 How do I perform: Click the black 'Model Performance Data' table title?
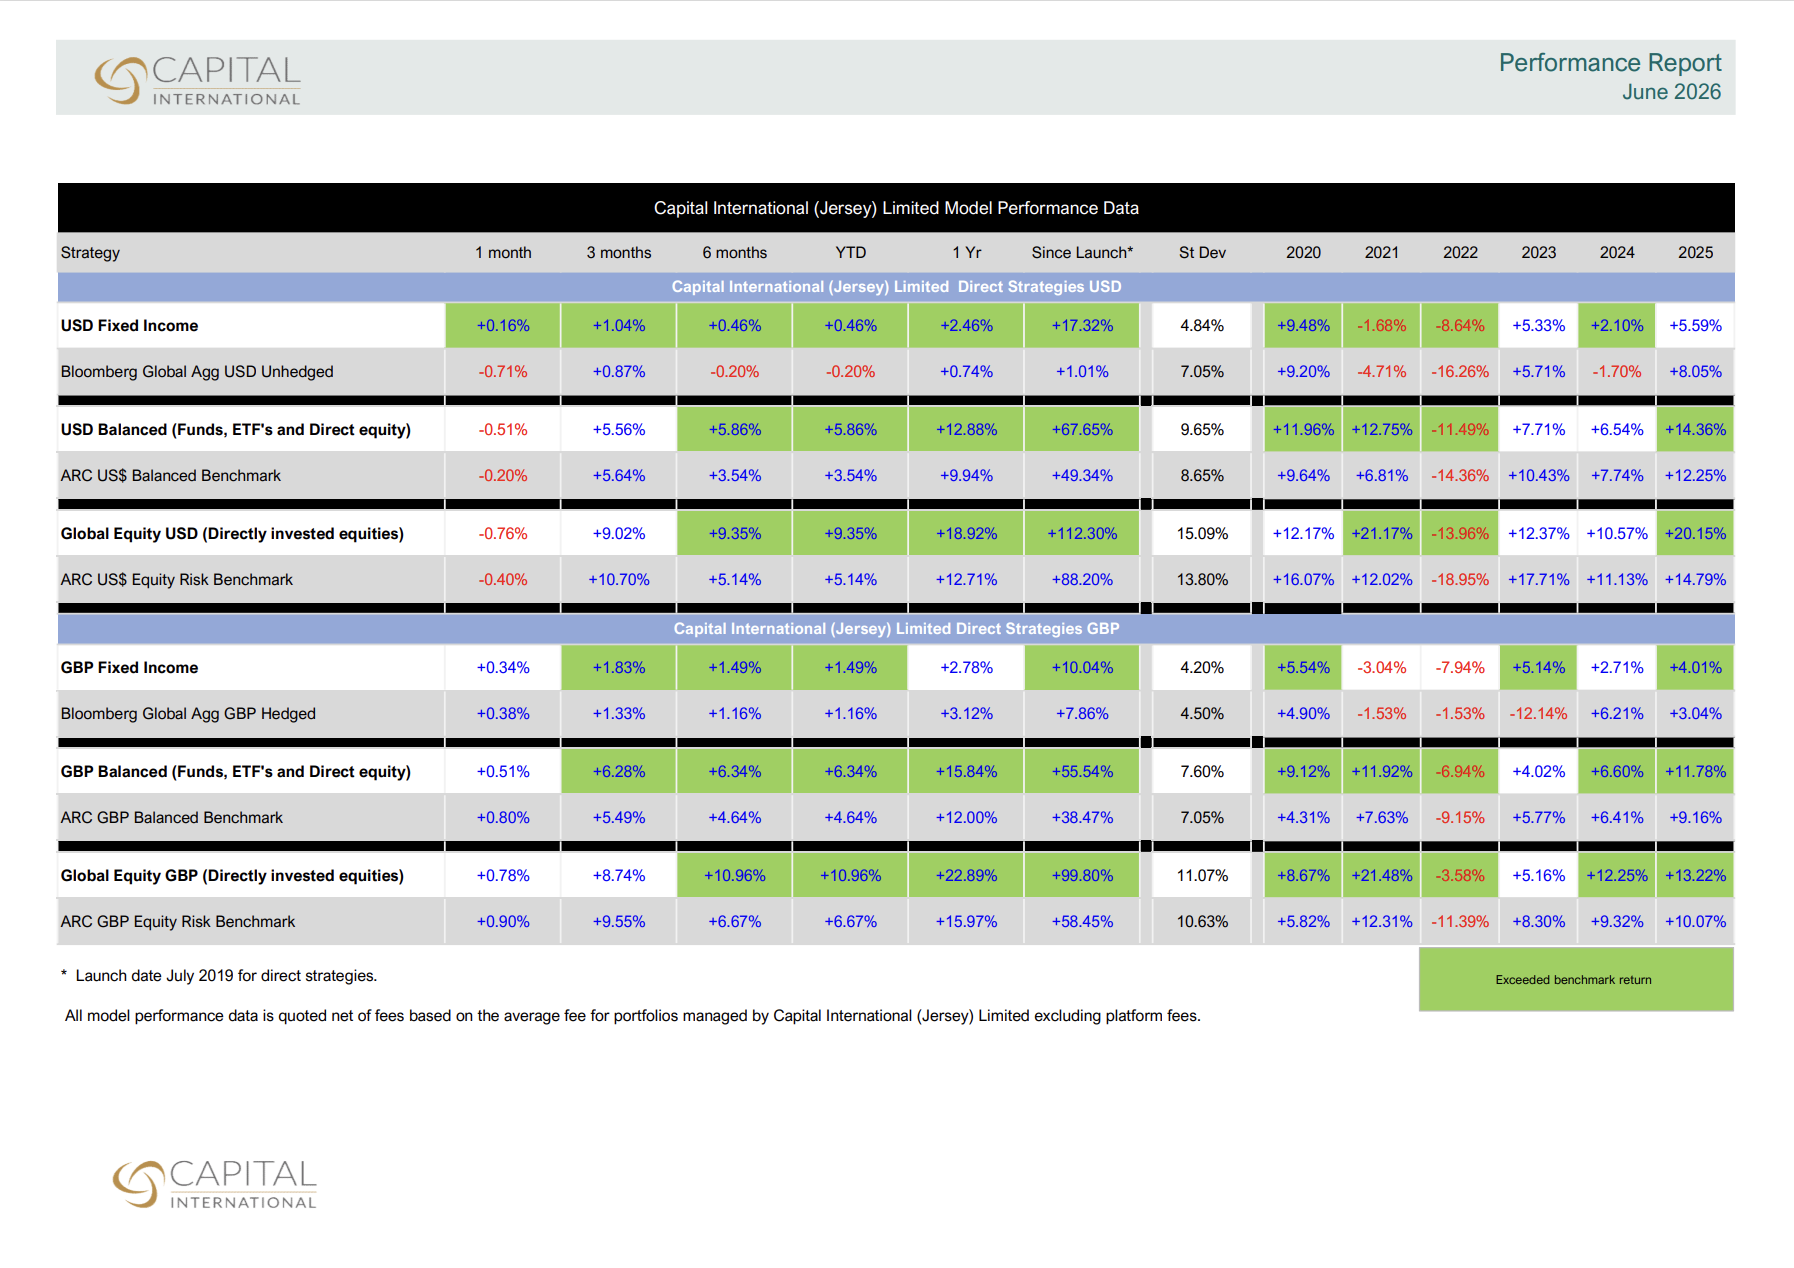[x=896, y=208]
